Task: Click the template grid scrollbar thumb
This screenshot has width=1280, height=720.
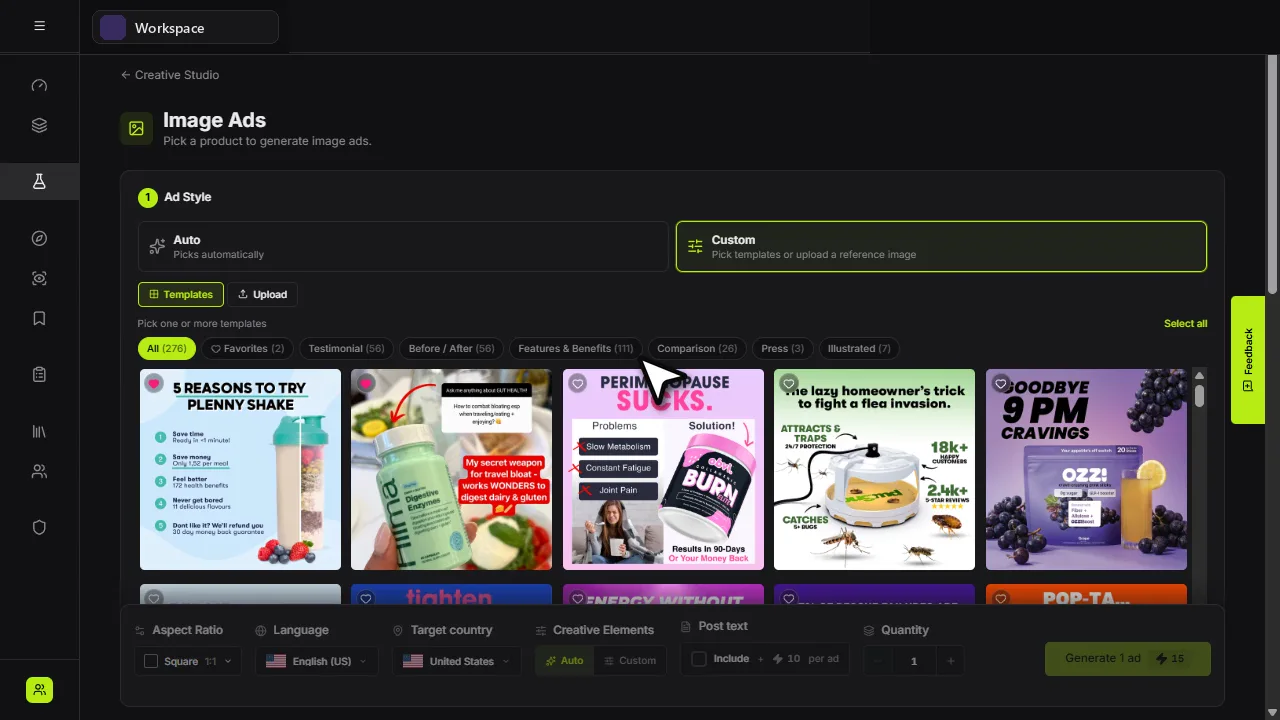Action: (x=1199, y=395)
